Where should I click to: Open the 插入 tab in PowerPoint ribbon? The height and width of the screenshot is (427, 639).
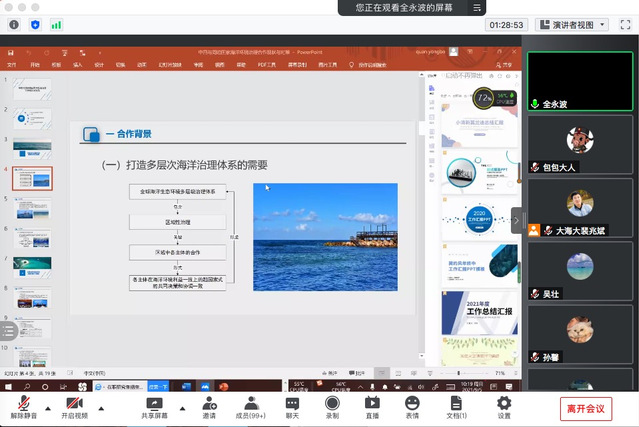(x=77, y=65)
